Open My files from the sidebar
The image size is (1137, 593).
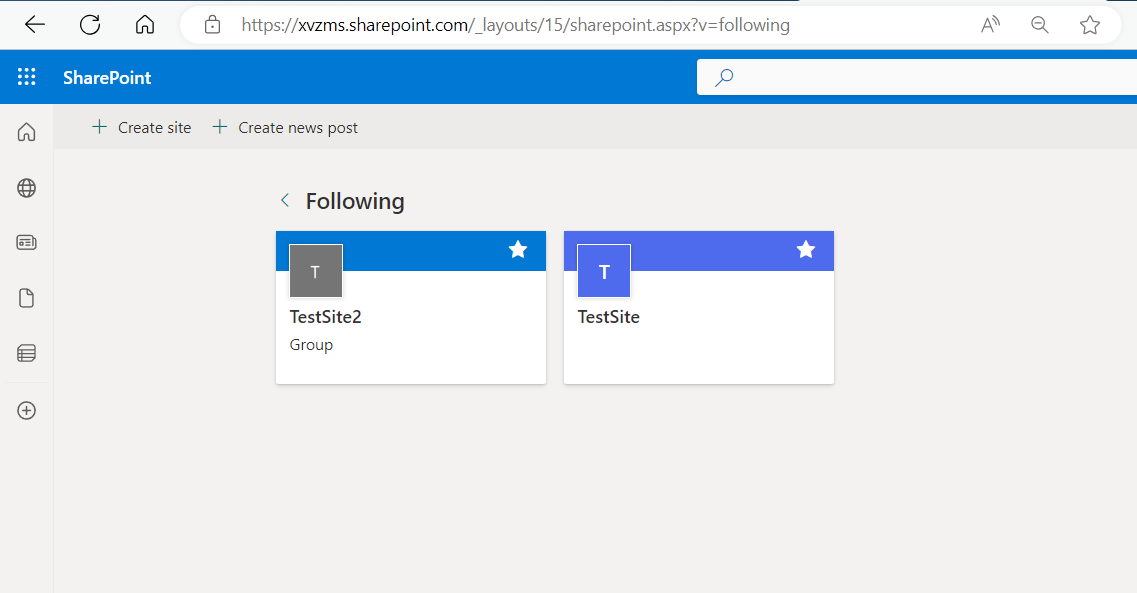pyautogui.click(x=26, y=297)
